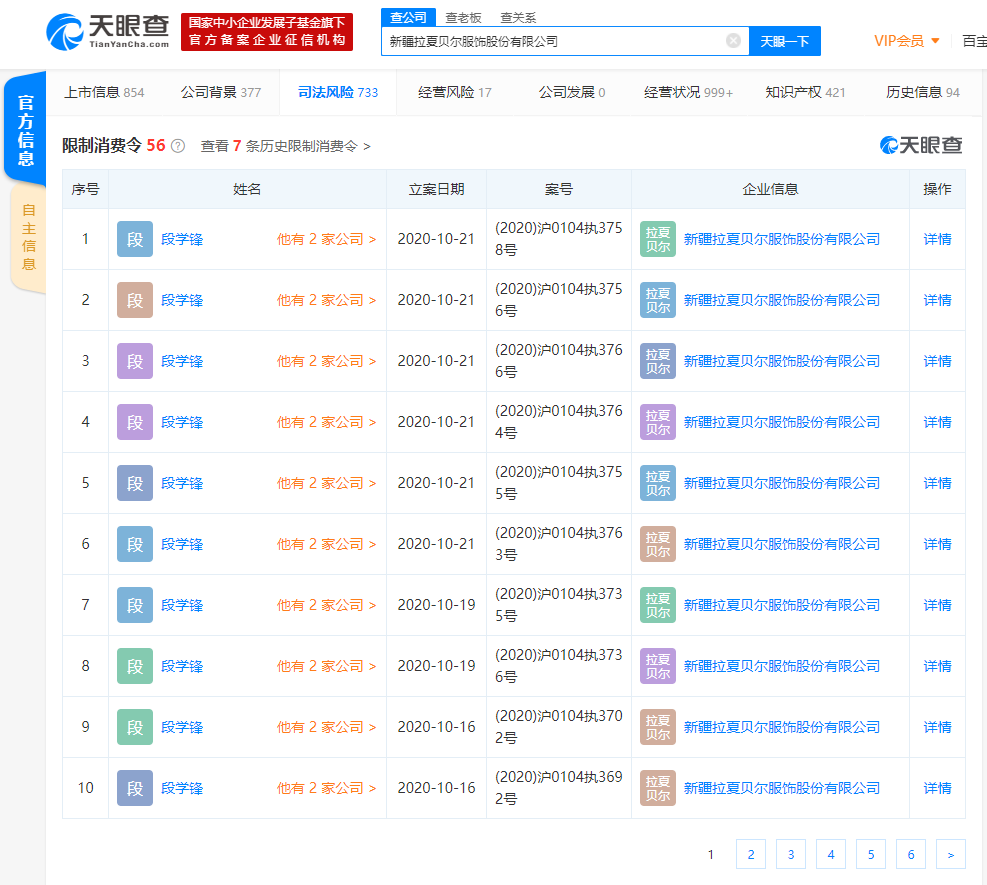Click the 段 avatar in row 2
The height and width of the screenshot is (885, 987).
[135, 300]
